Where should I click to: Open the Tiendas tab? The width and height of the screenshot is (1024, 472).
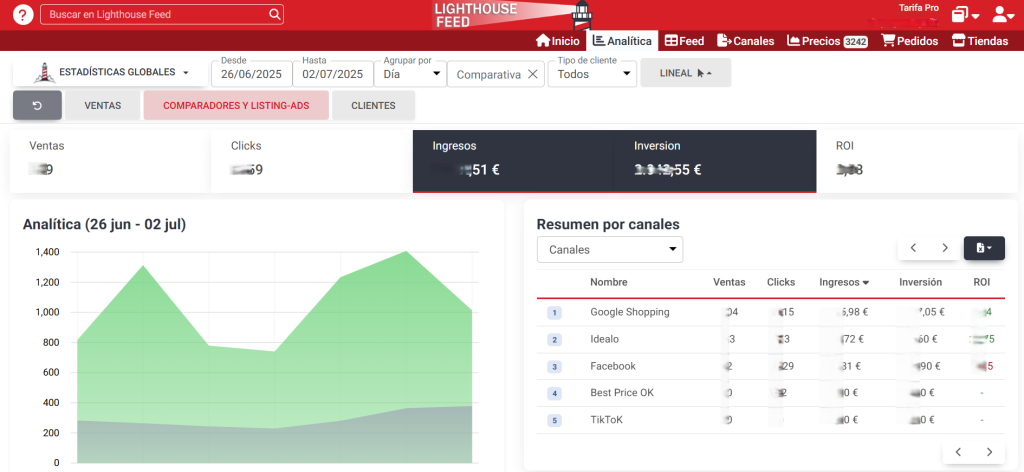click(x=980, y=40)
